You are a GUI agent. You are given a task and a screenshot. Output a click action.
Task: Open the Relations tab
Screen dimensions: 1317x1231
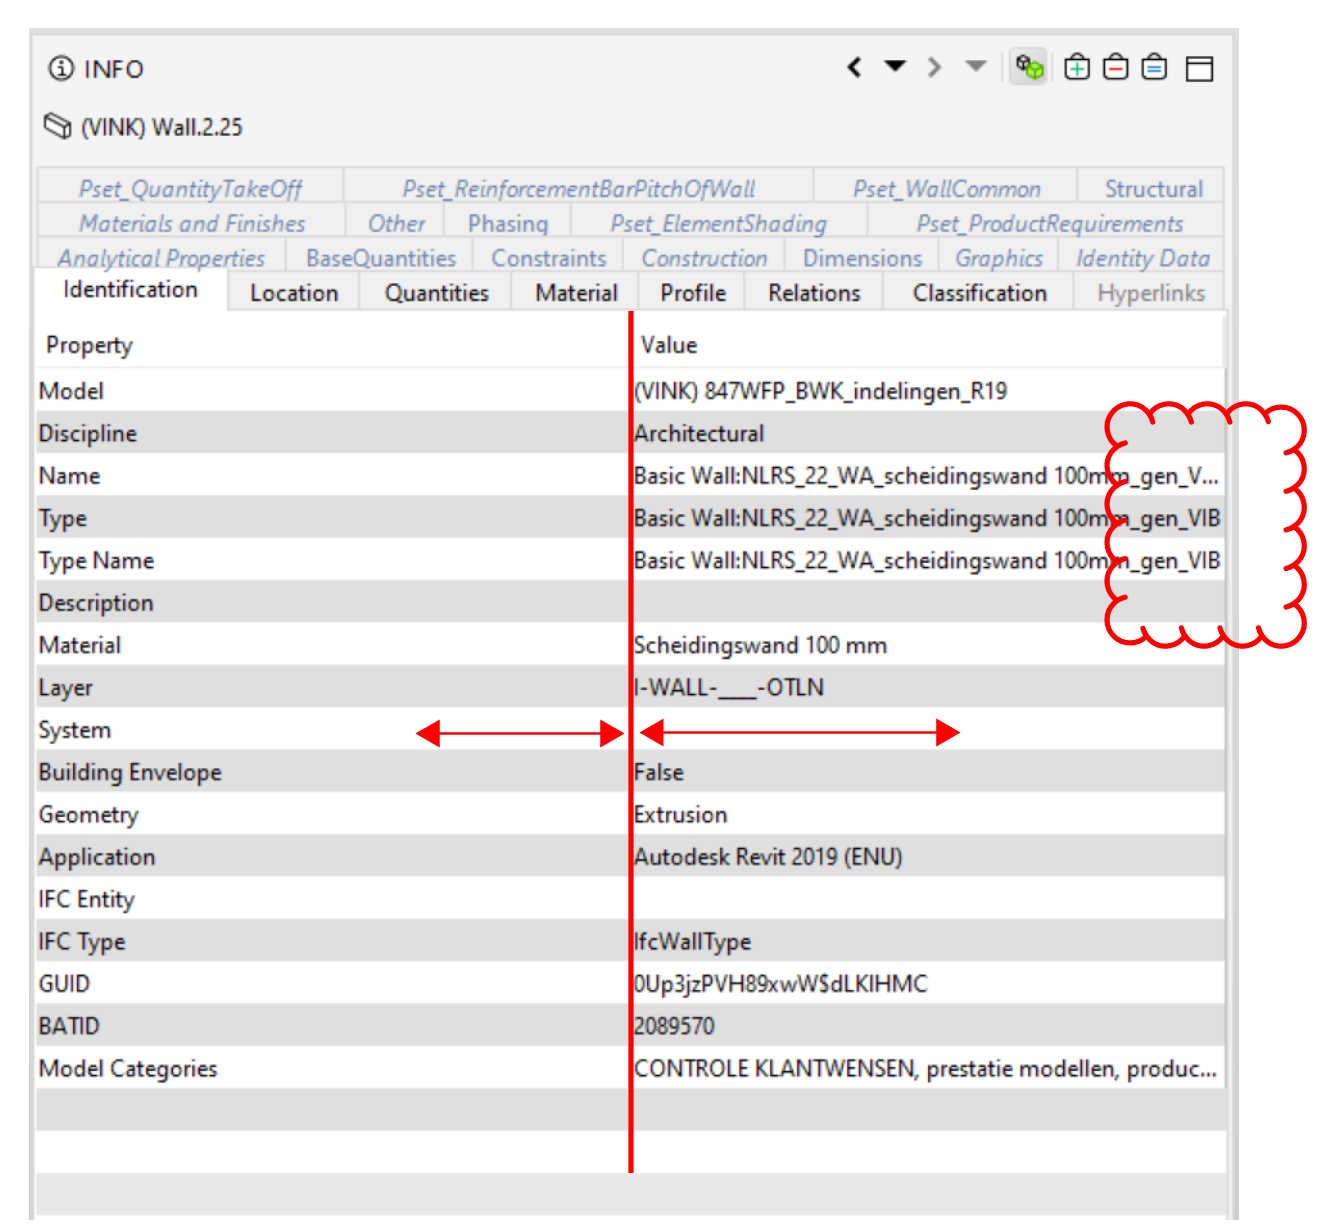[814, 293]
